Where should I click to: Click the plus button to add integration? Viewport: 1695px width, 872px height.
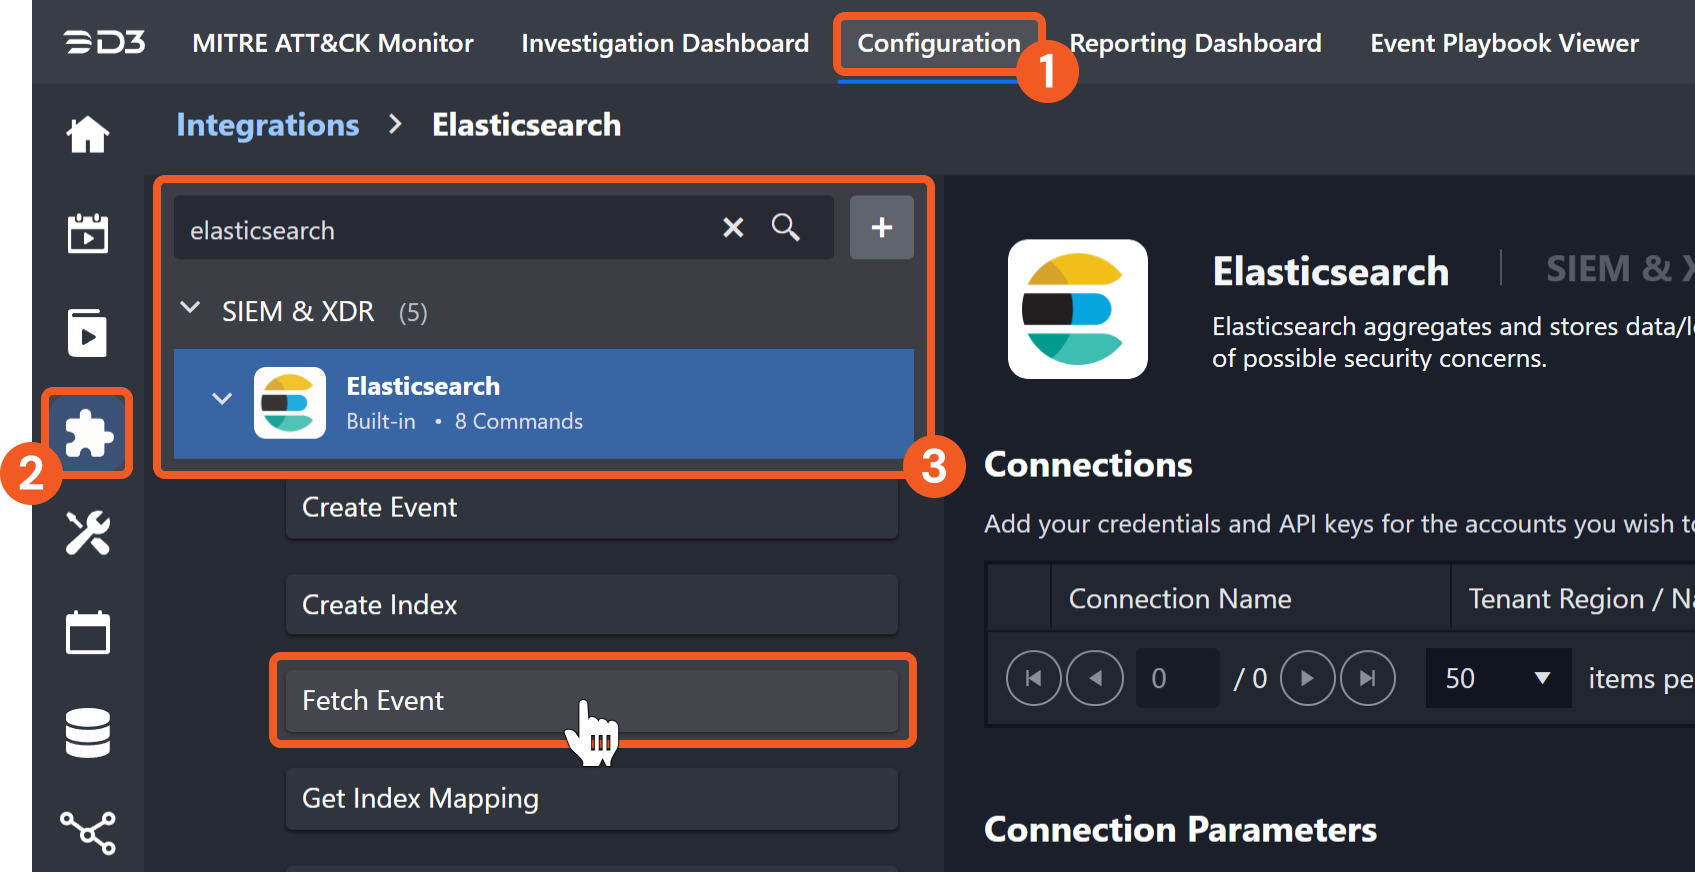pyautogui.click(x=881, y=228)
